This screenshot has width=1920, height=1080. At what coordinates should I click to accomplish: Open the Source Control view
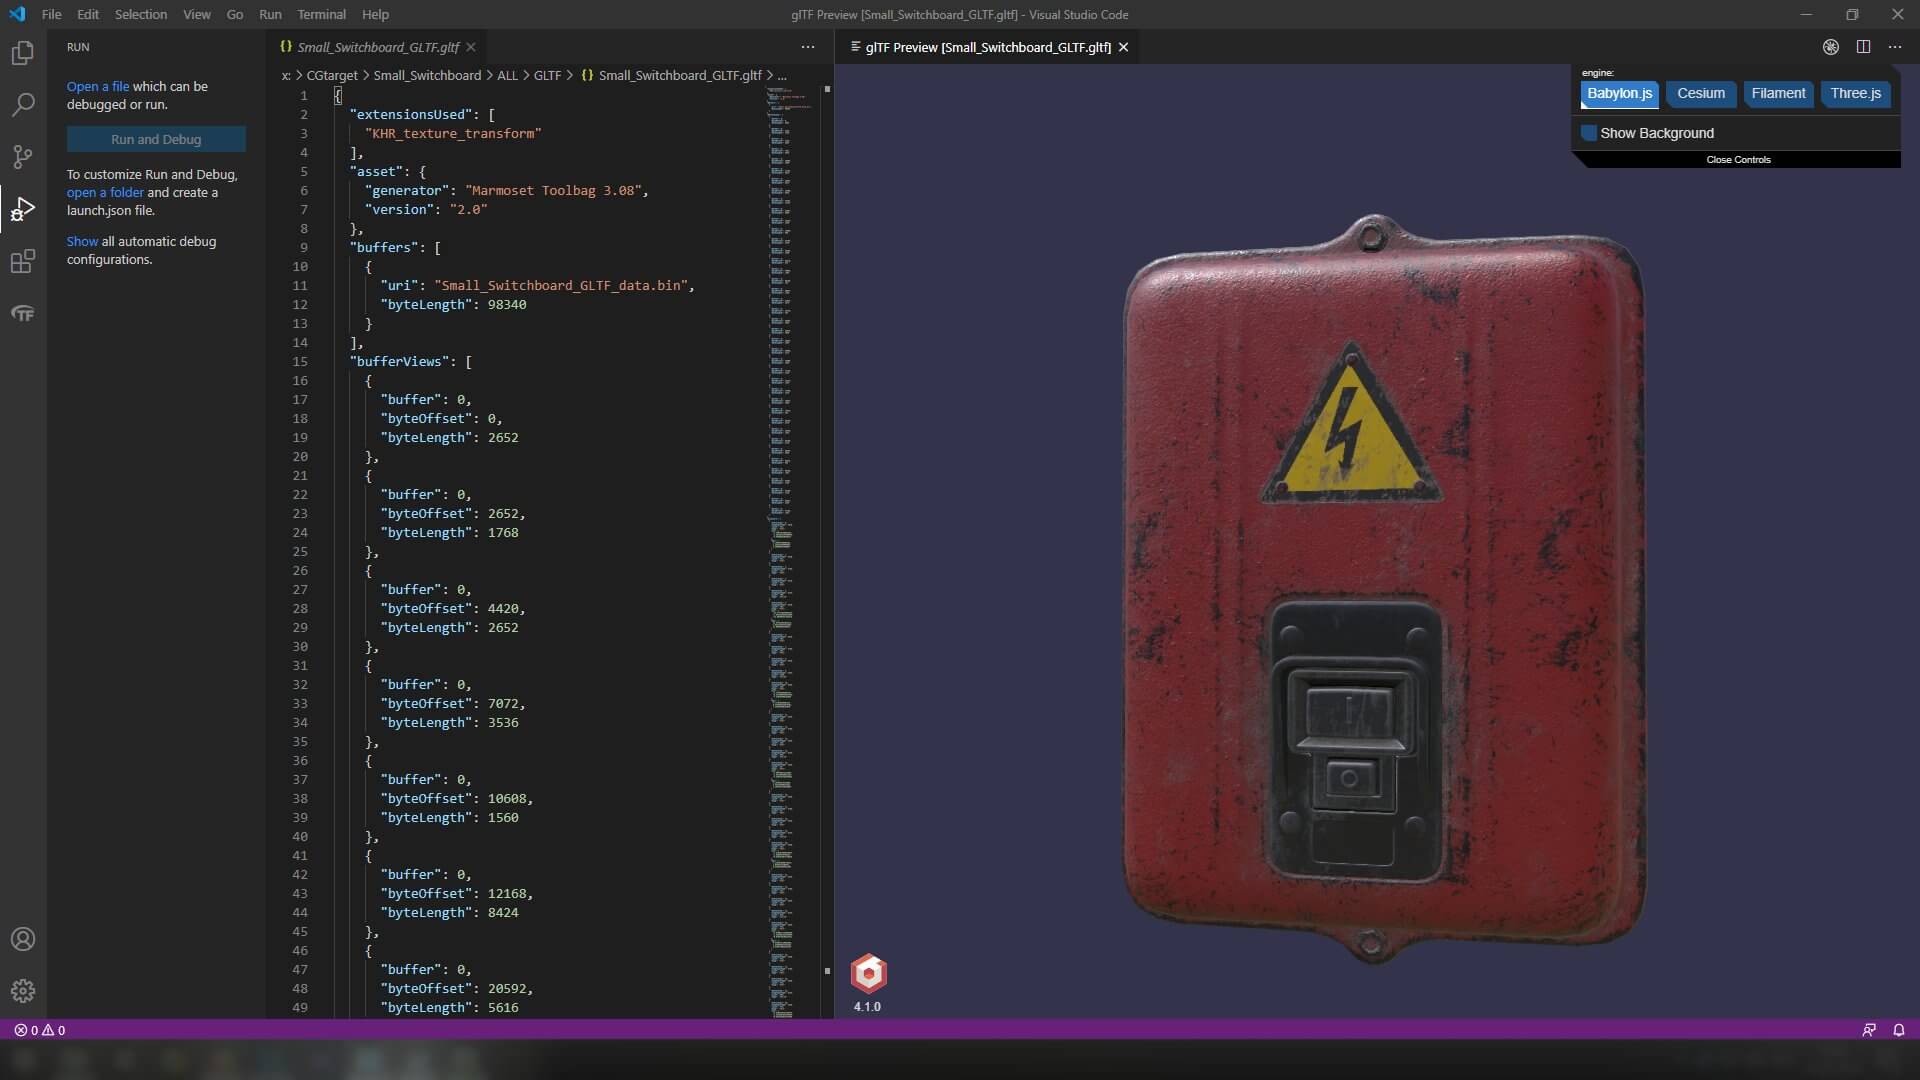pyautogui.click(x=22, y=157)
